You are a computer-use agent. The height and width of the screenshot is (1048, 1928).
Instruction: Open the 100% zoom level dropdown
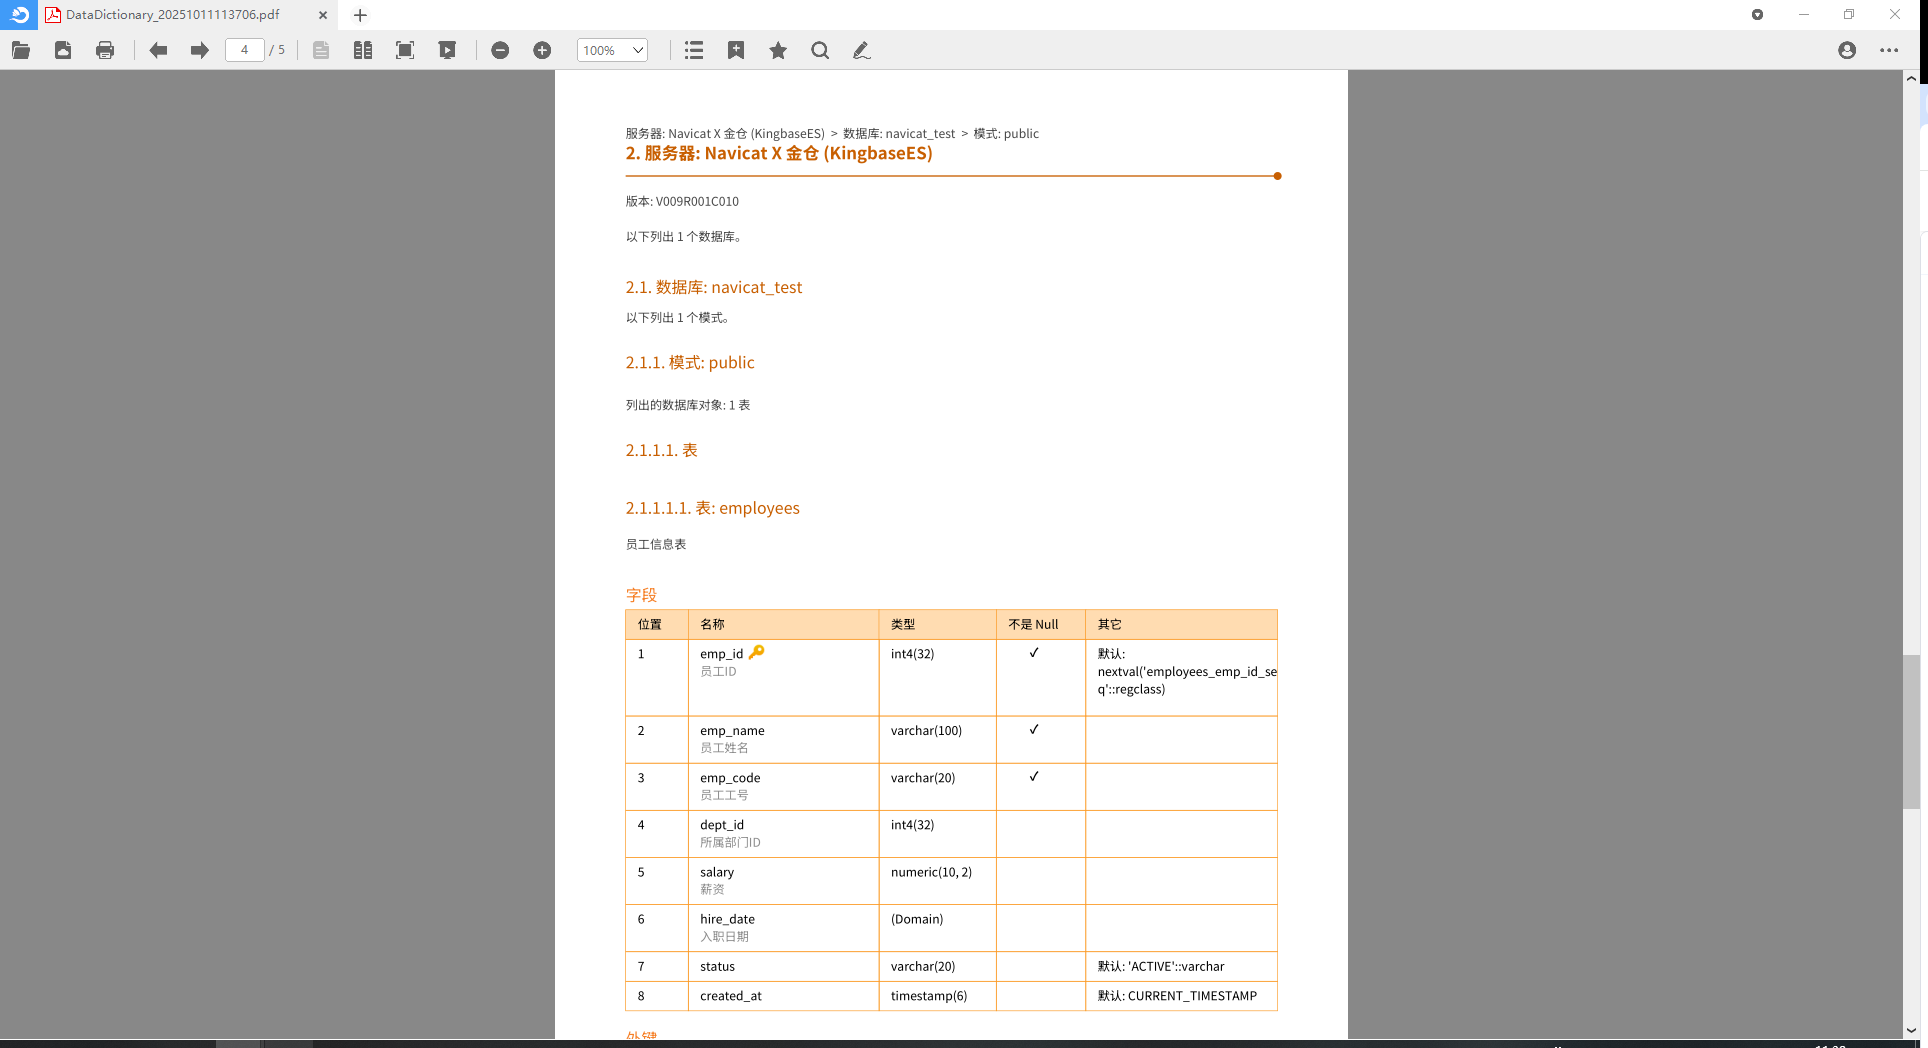pyautogui.click(x=612, y=50)
